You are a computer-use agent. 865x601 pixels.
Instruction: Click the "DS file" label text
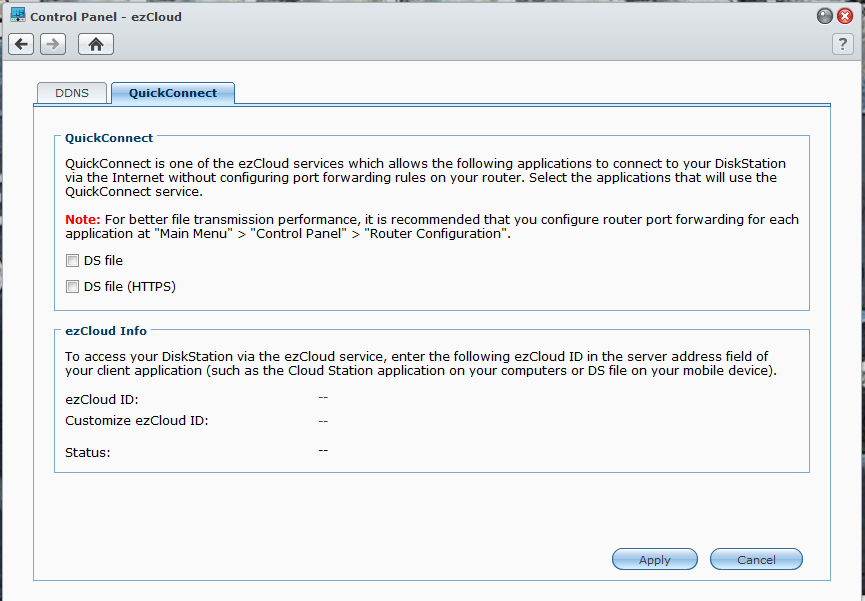(103, 260)
